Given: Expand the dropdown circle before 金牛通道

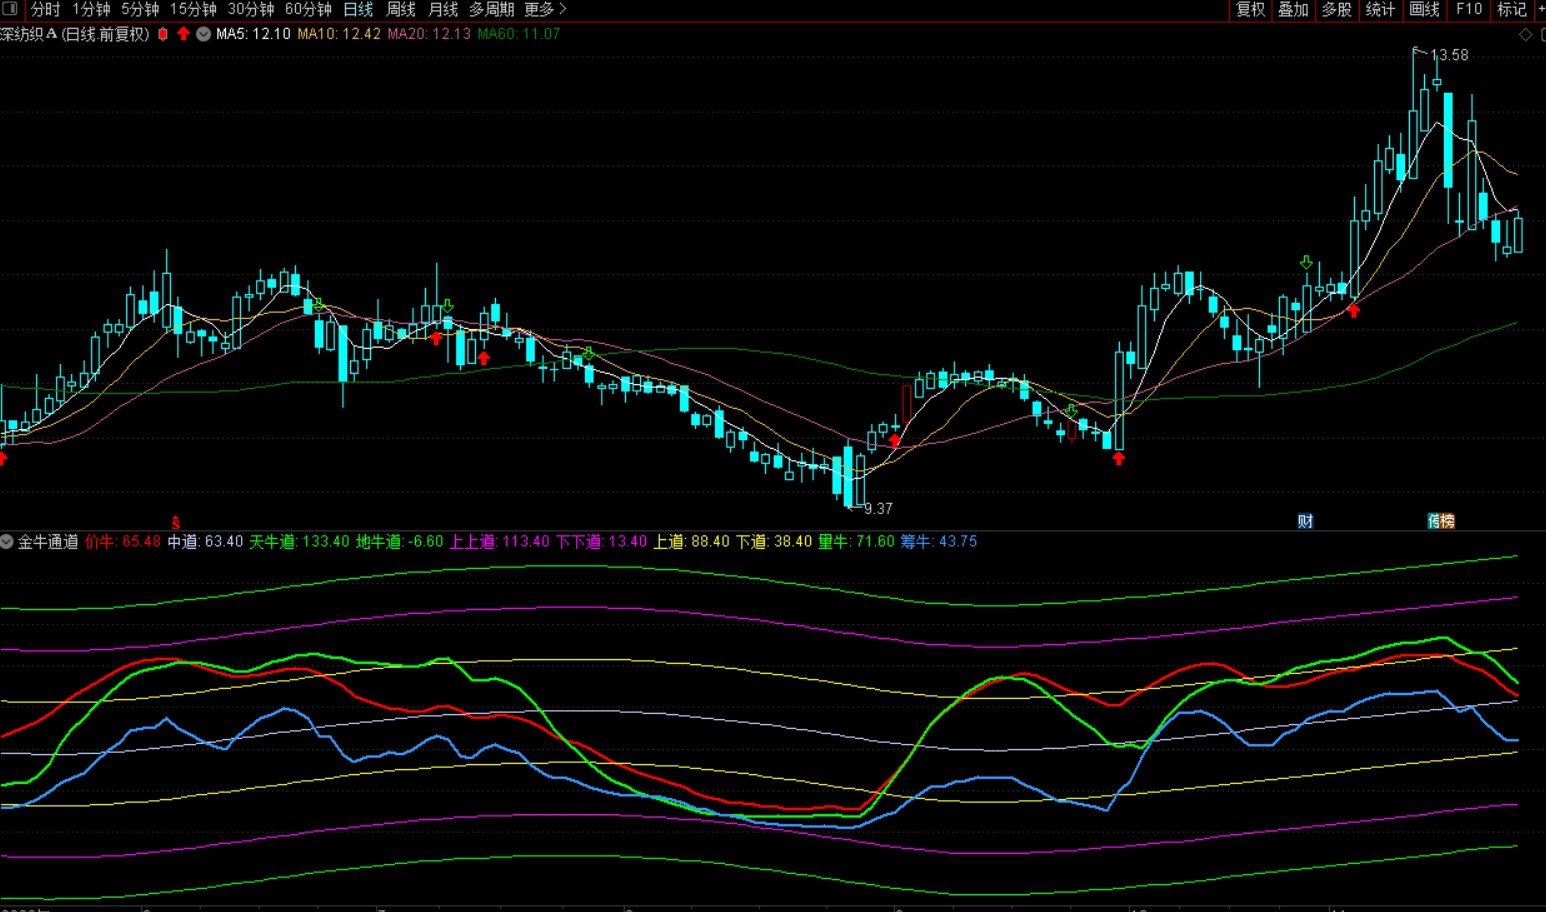Looking at the screenshot, I should click(7, 542).
